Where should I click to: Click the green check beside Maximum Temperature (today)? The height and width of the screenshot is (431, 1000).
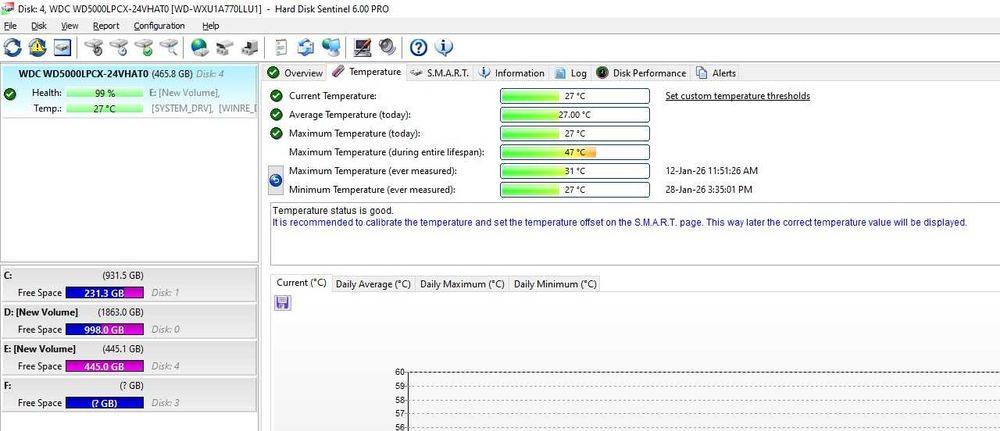(276, 133)
